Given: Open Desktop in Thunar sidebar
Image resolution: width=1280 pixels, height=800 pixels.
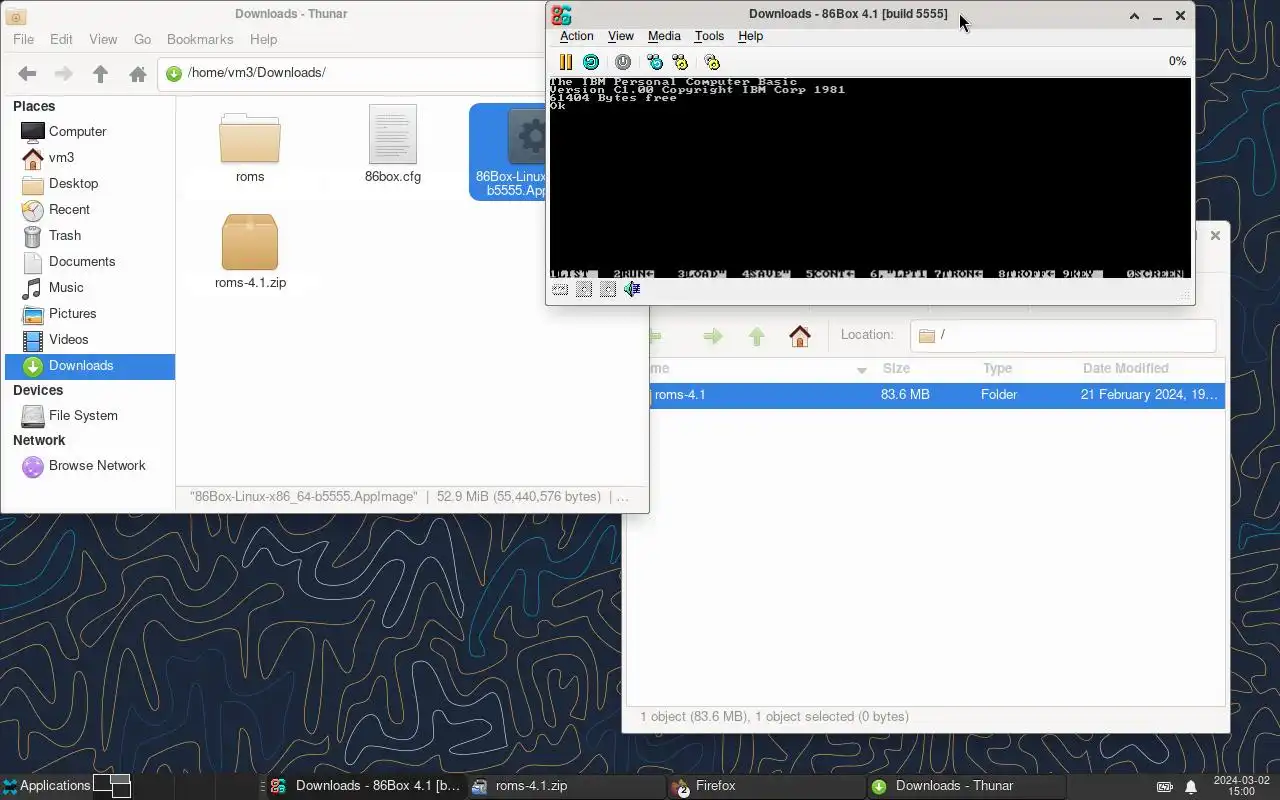Looking at the screenshot, I should [90, 183].
